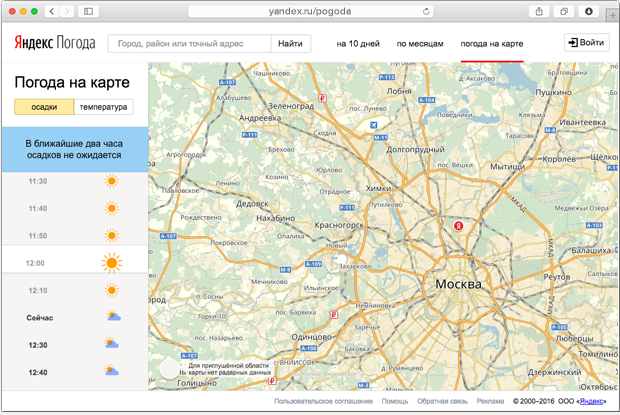Click Балашиха label on the map
620x415 pixels.
point(591,251)
